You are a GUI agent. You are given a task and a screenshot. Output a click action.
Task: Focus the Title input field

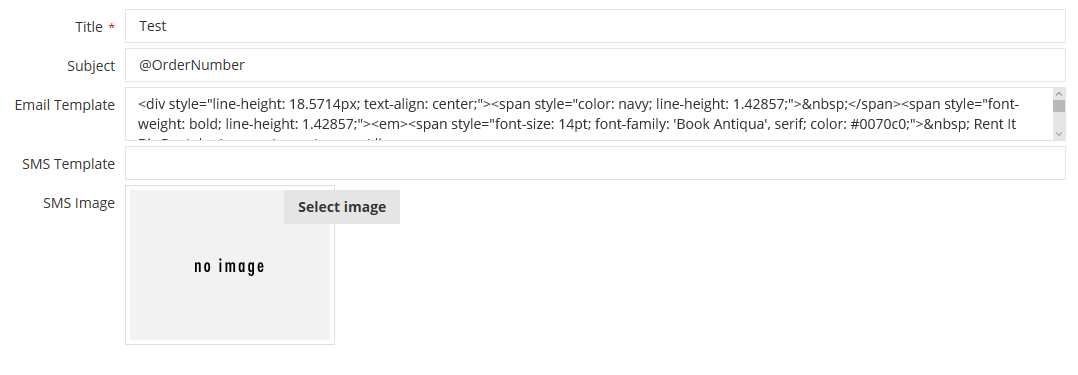click(x=595, y=26)
